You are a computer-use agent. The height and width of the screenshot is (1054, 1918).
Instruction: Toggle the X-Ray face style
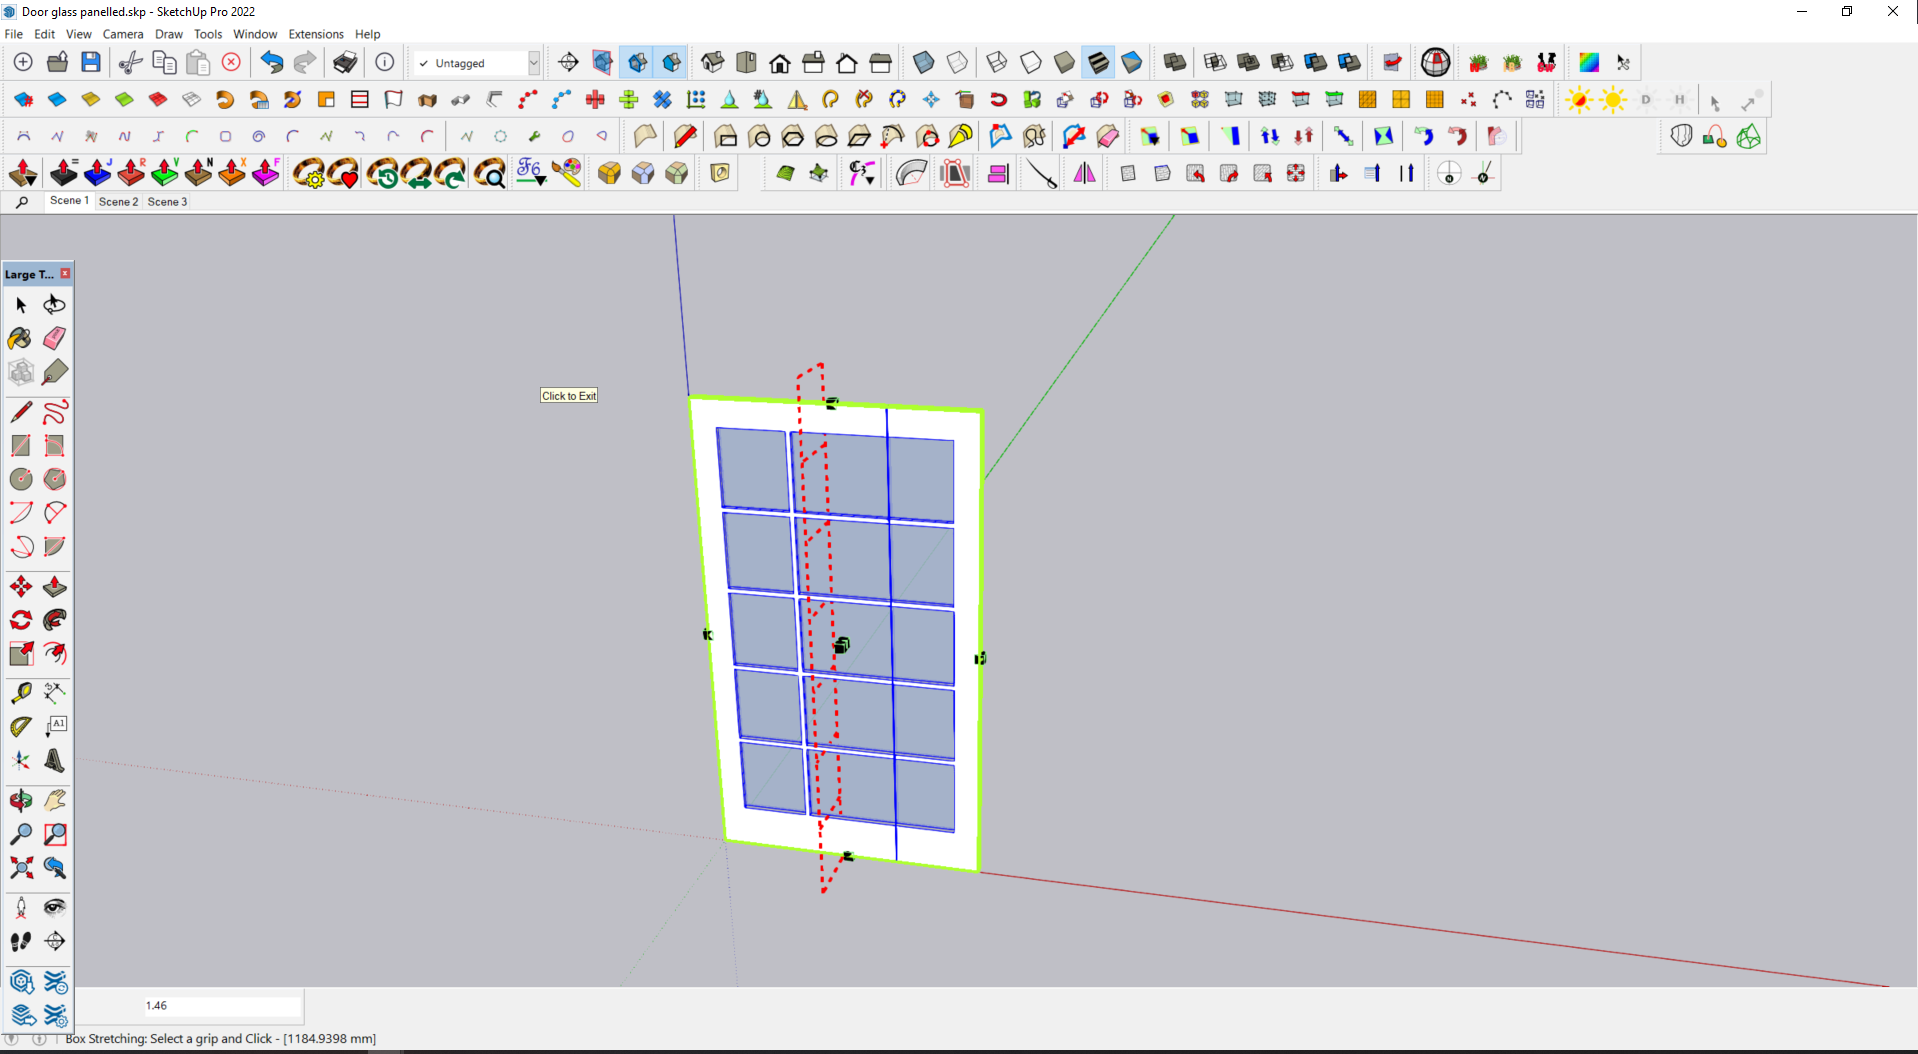pyautogui.click(x=923, y=63)
